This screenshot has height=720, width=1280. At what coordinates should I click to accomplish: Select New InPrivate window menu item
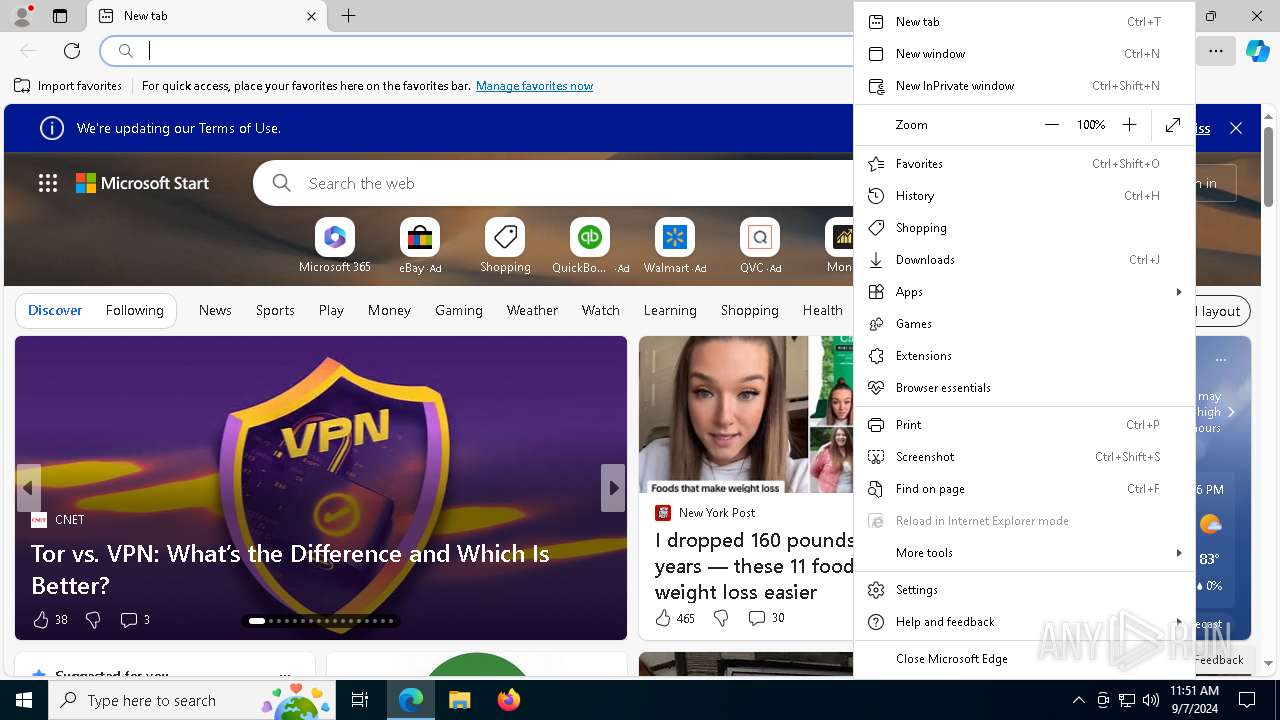1025,86
